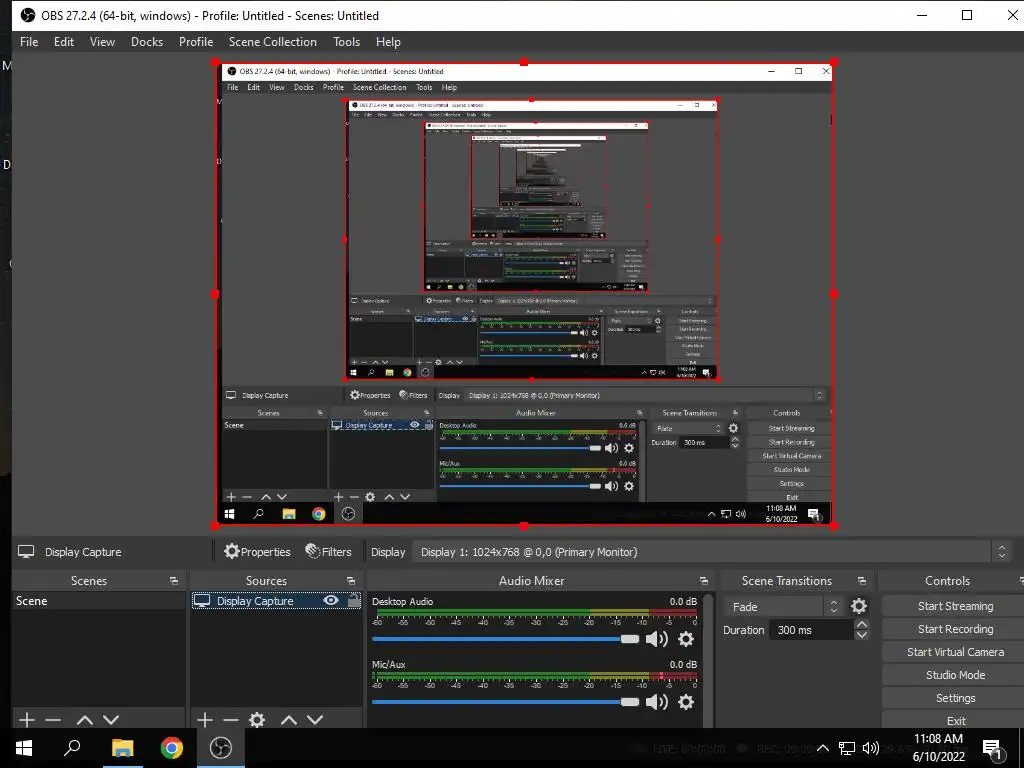The width and height of the screenshot is (1024, 768).
Task: Open the notification center icon
Action: (993, 749)
